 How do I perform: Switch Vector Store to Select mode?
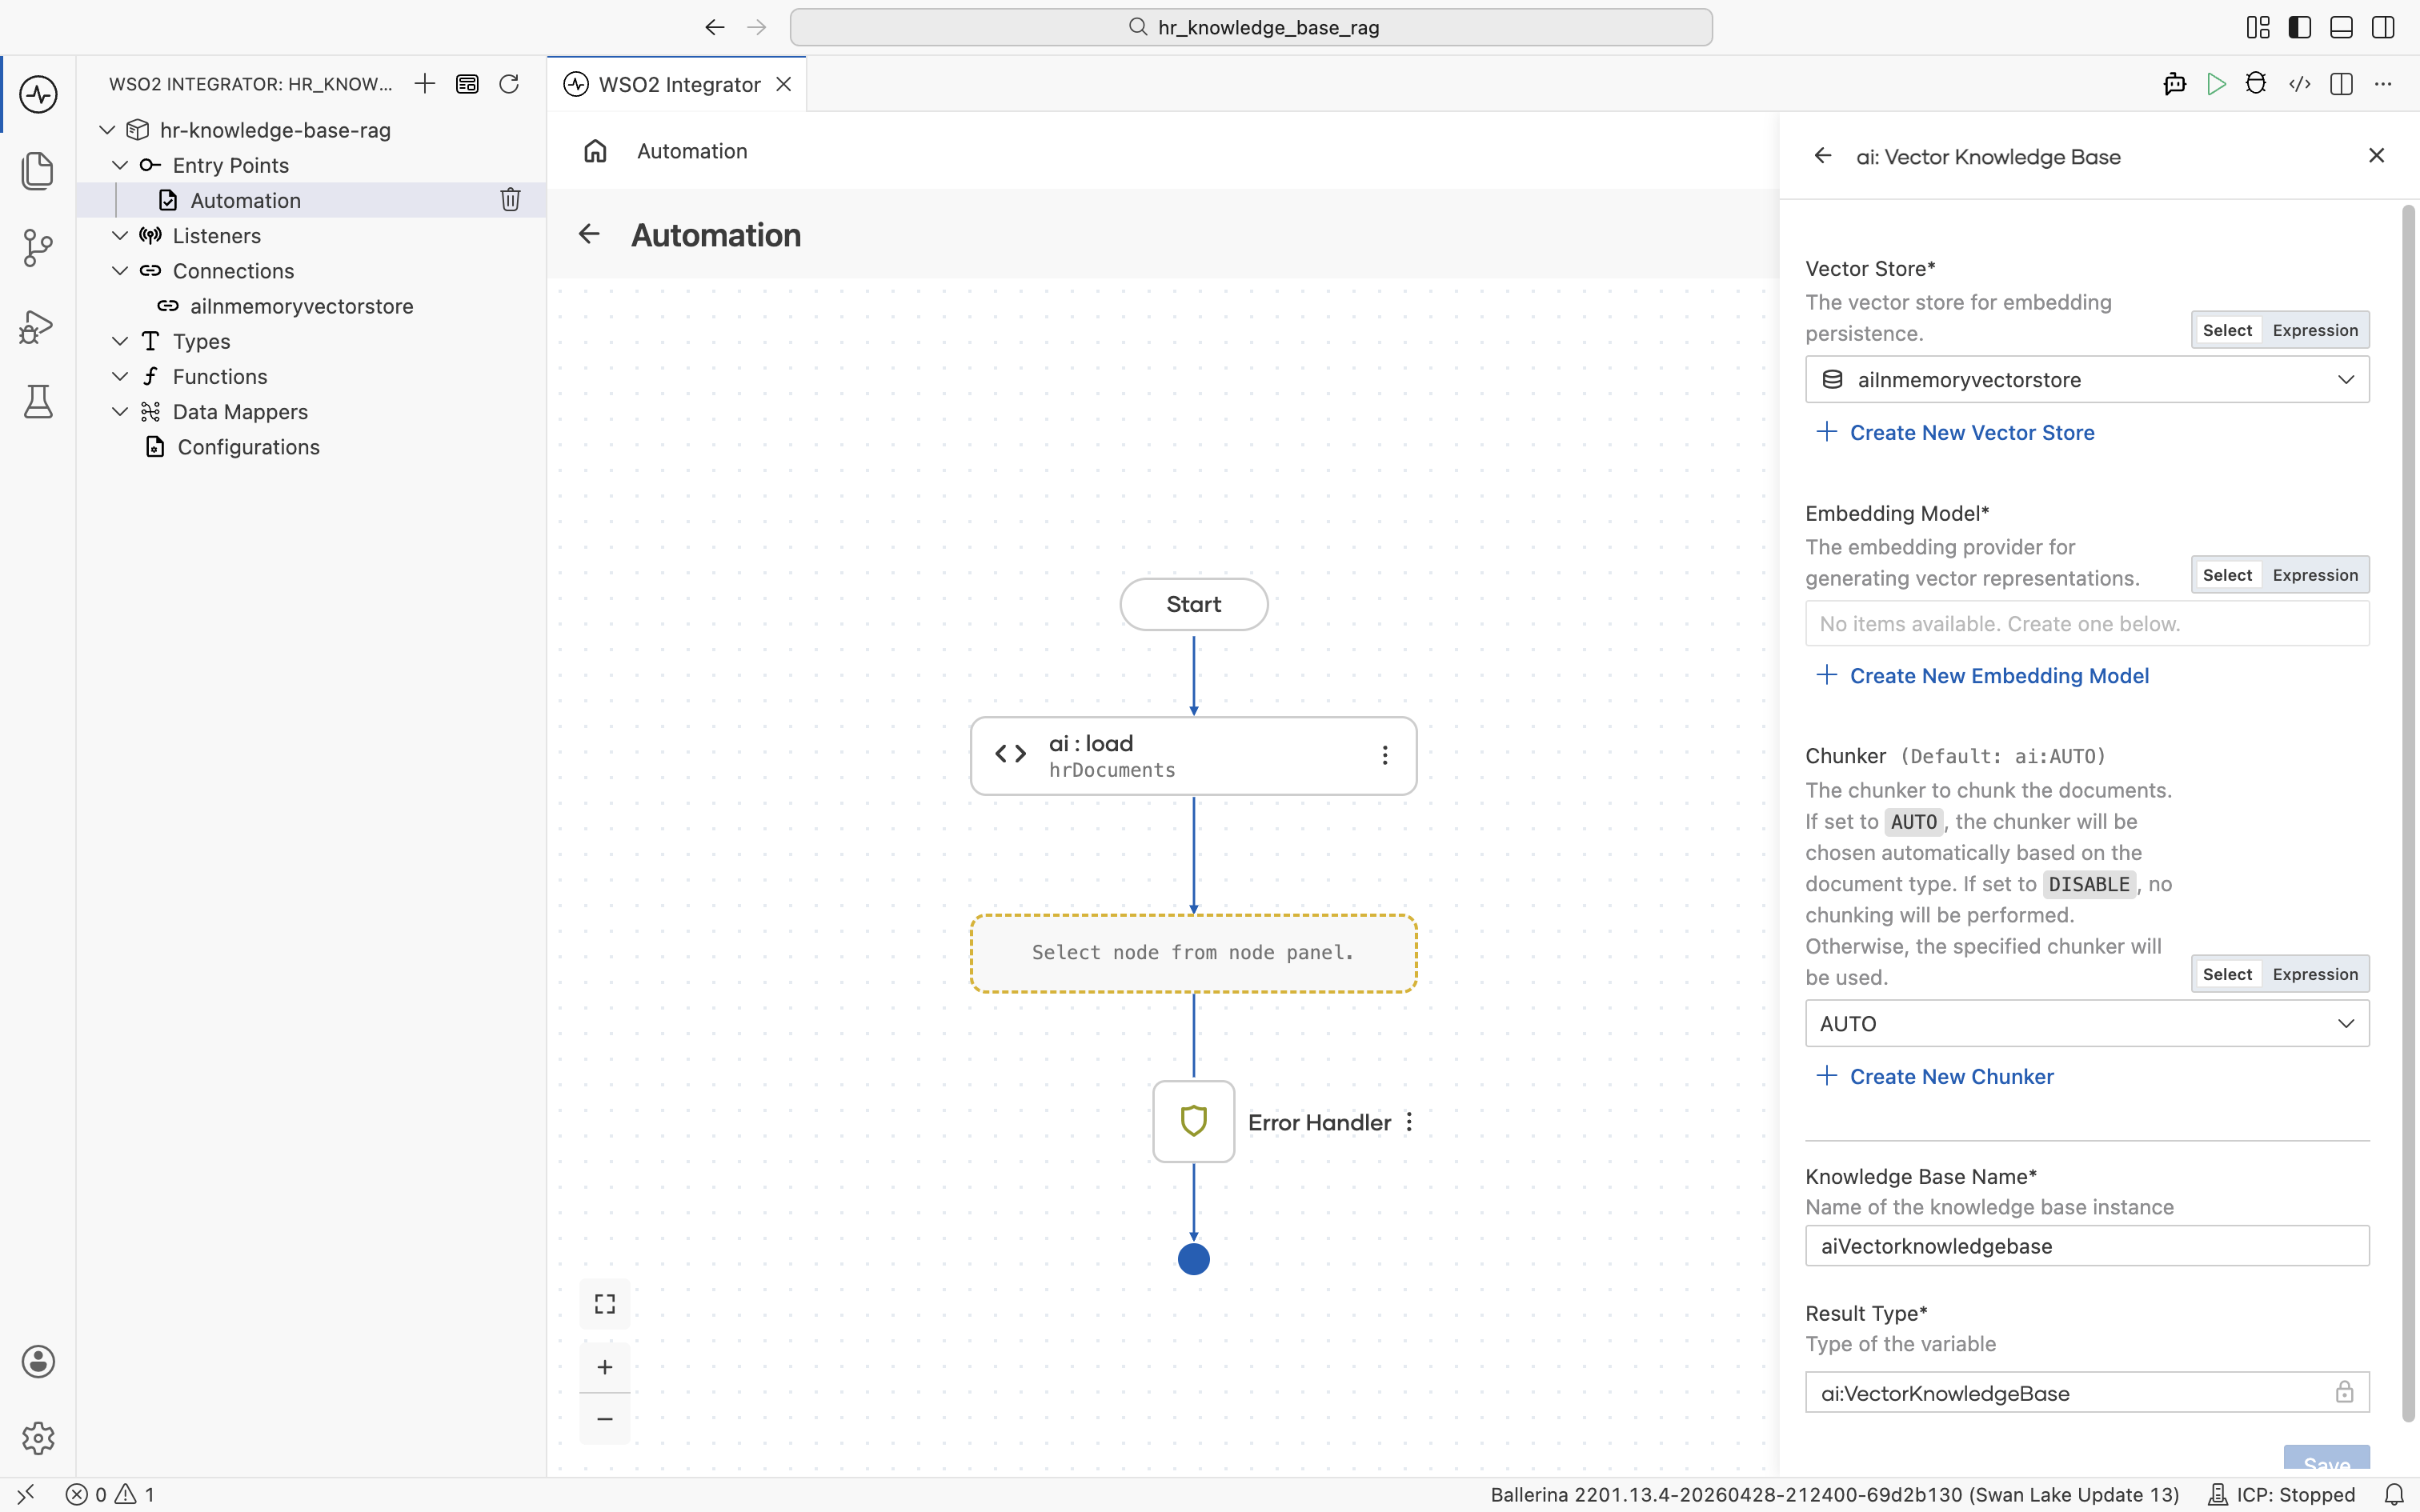click(2227, 330)
